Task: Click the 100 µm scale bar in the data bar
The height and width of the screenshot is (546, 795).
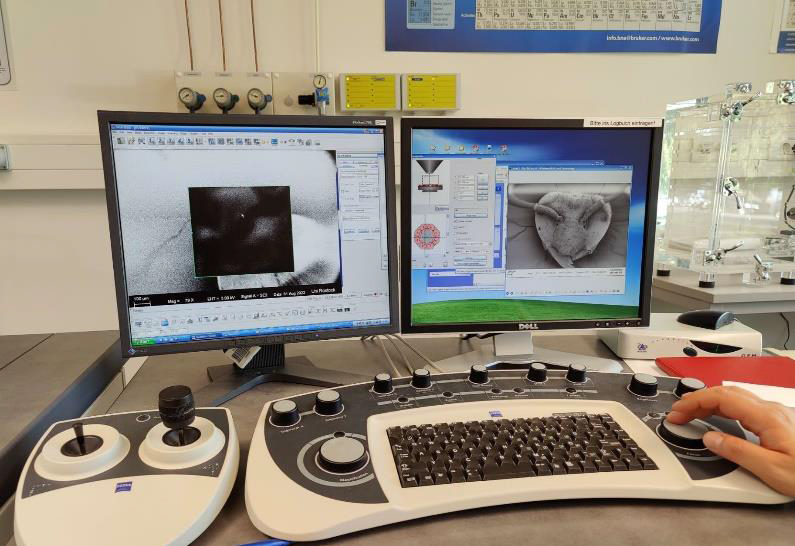Action: (x=141, y=301)
